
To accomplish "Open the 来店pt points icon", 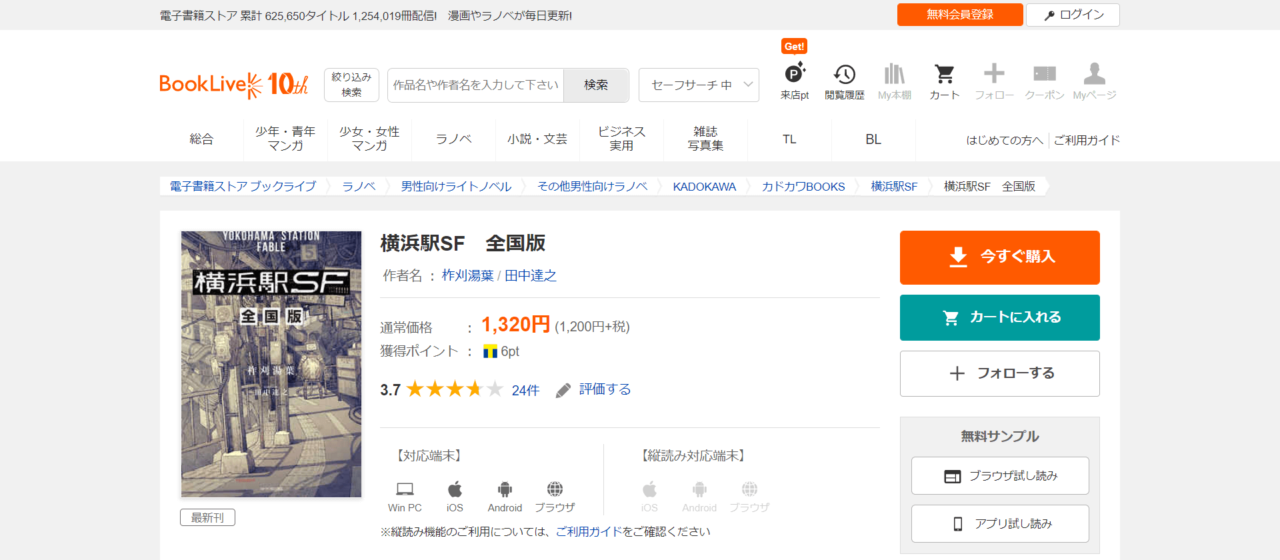I will pos(794,80).
